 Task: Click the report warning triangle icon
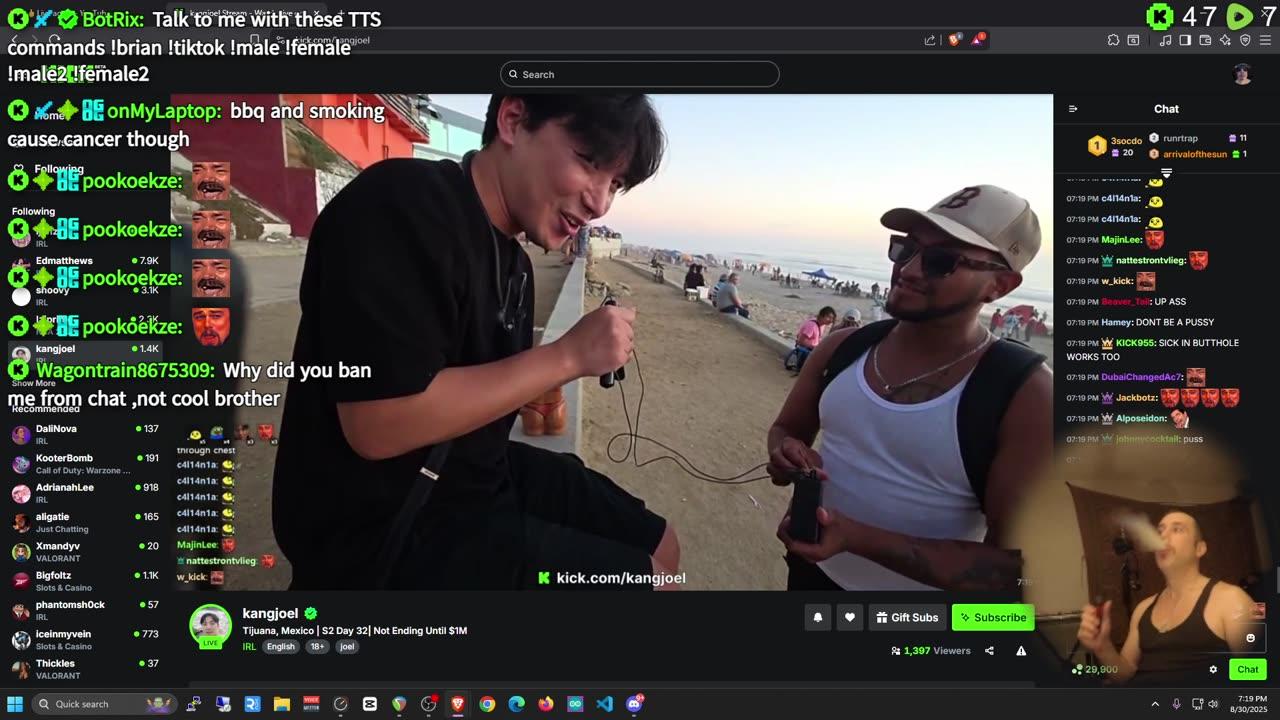click(x=1021, y=651)
